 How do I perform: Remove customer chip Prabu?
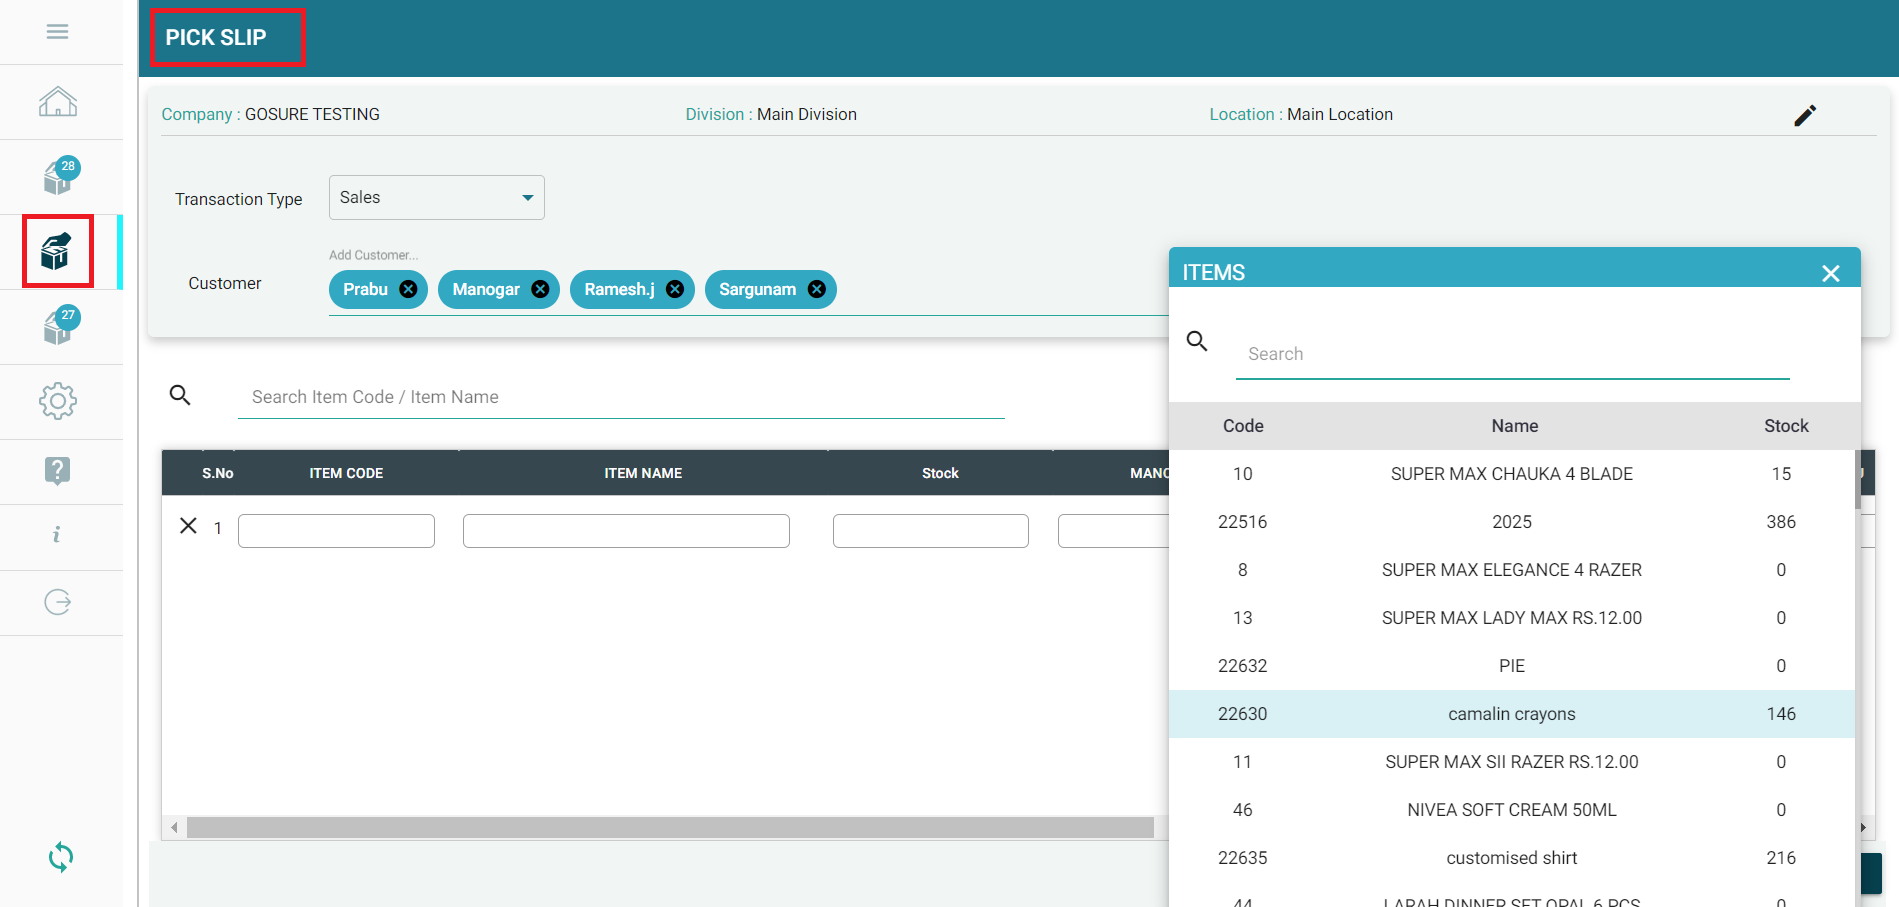[408, 289]
